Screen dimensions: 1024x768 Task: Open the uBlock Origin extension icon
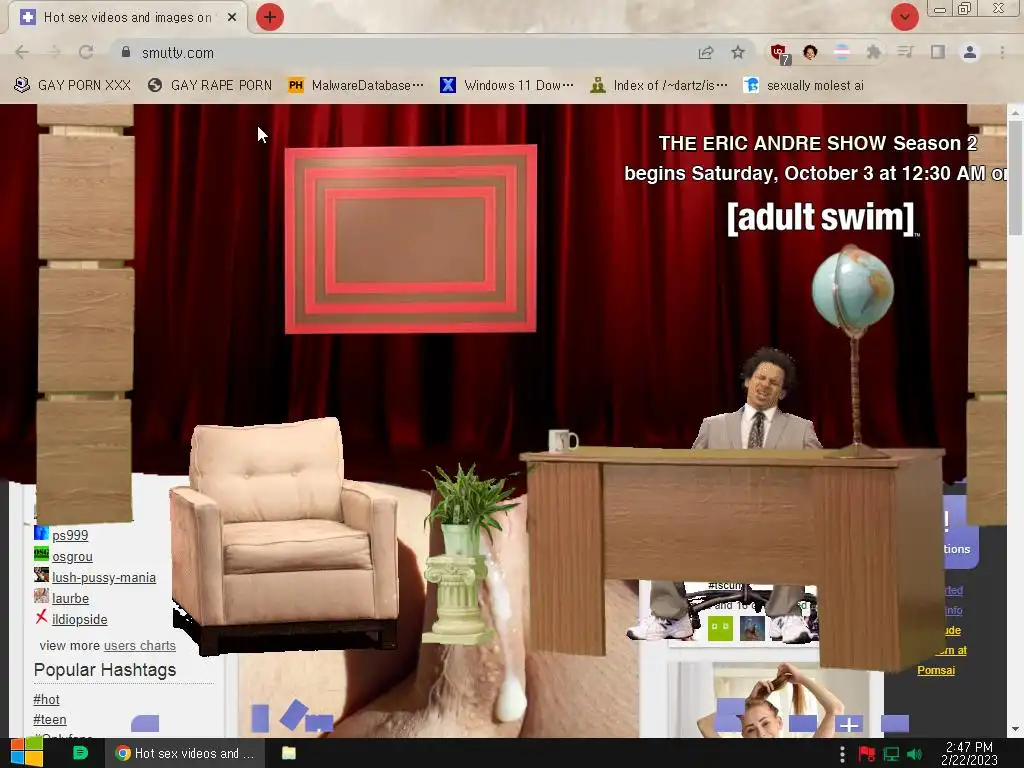point(779,53)
